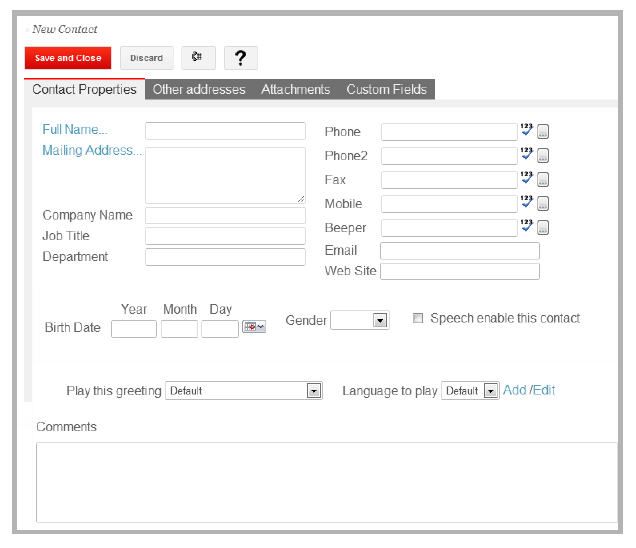Click the Full Name link
The height and width of the screenshot is (548, 636).
[x=75, y=130]
